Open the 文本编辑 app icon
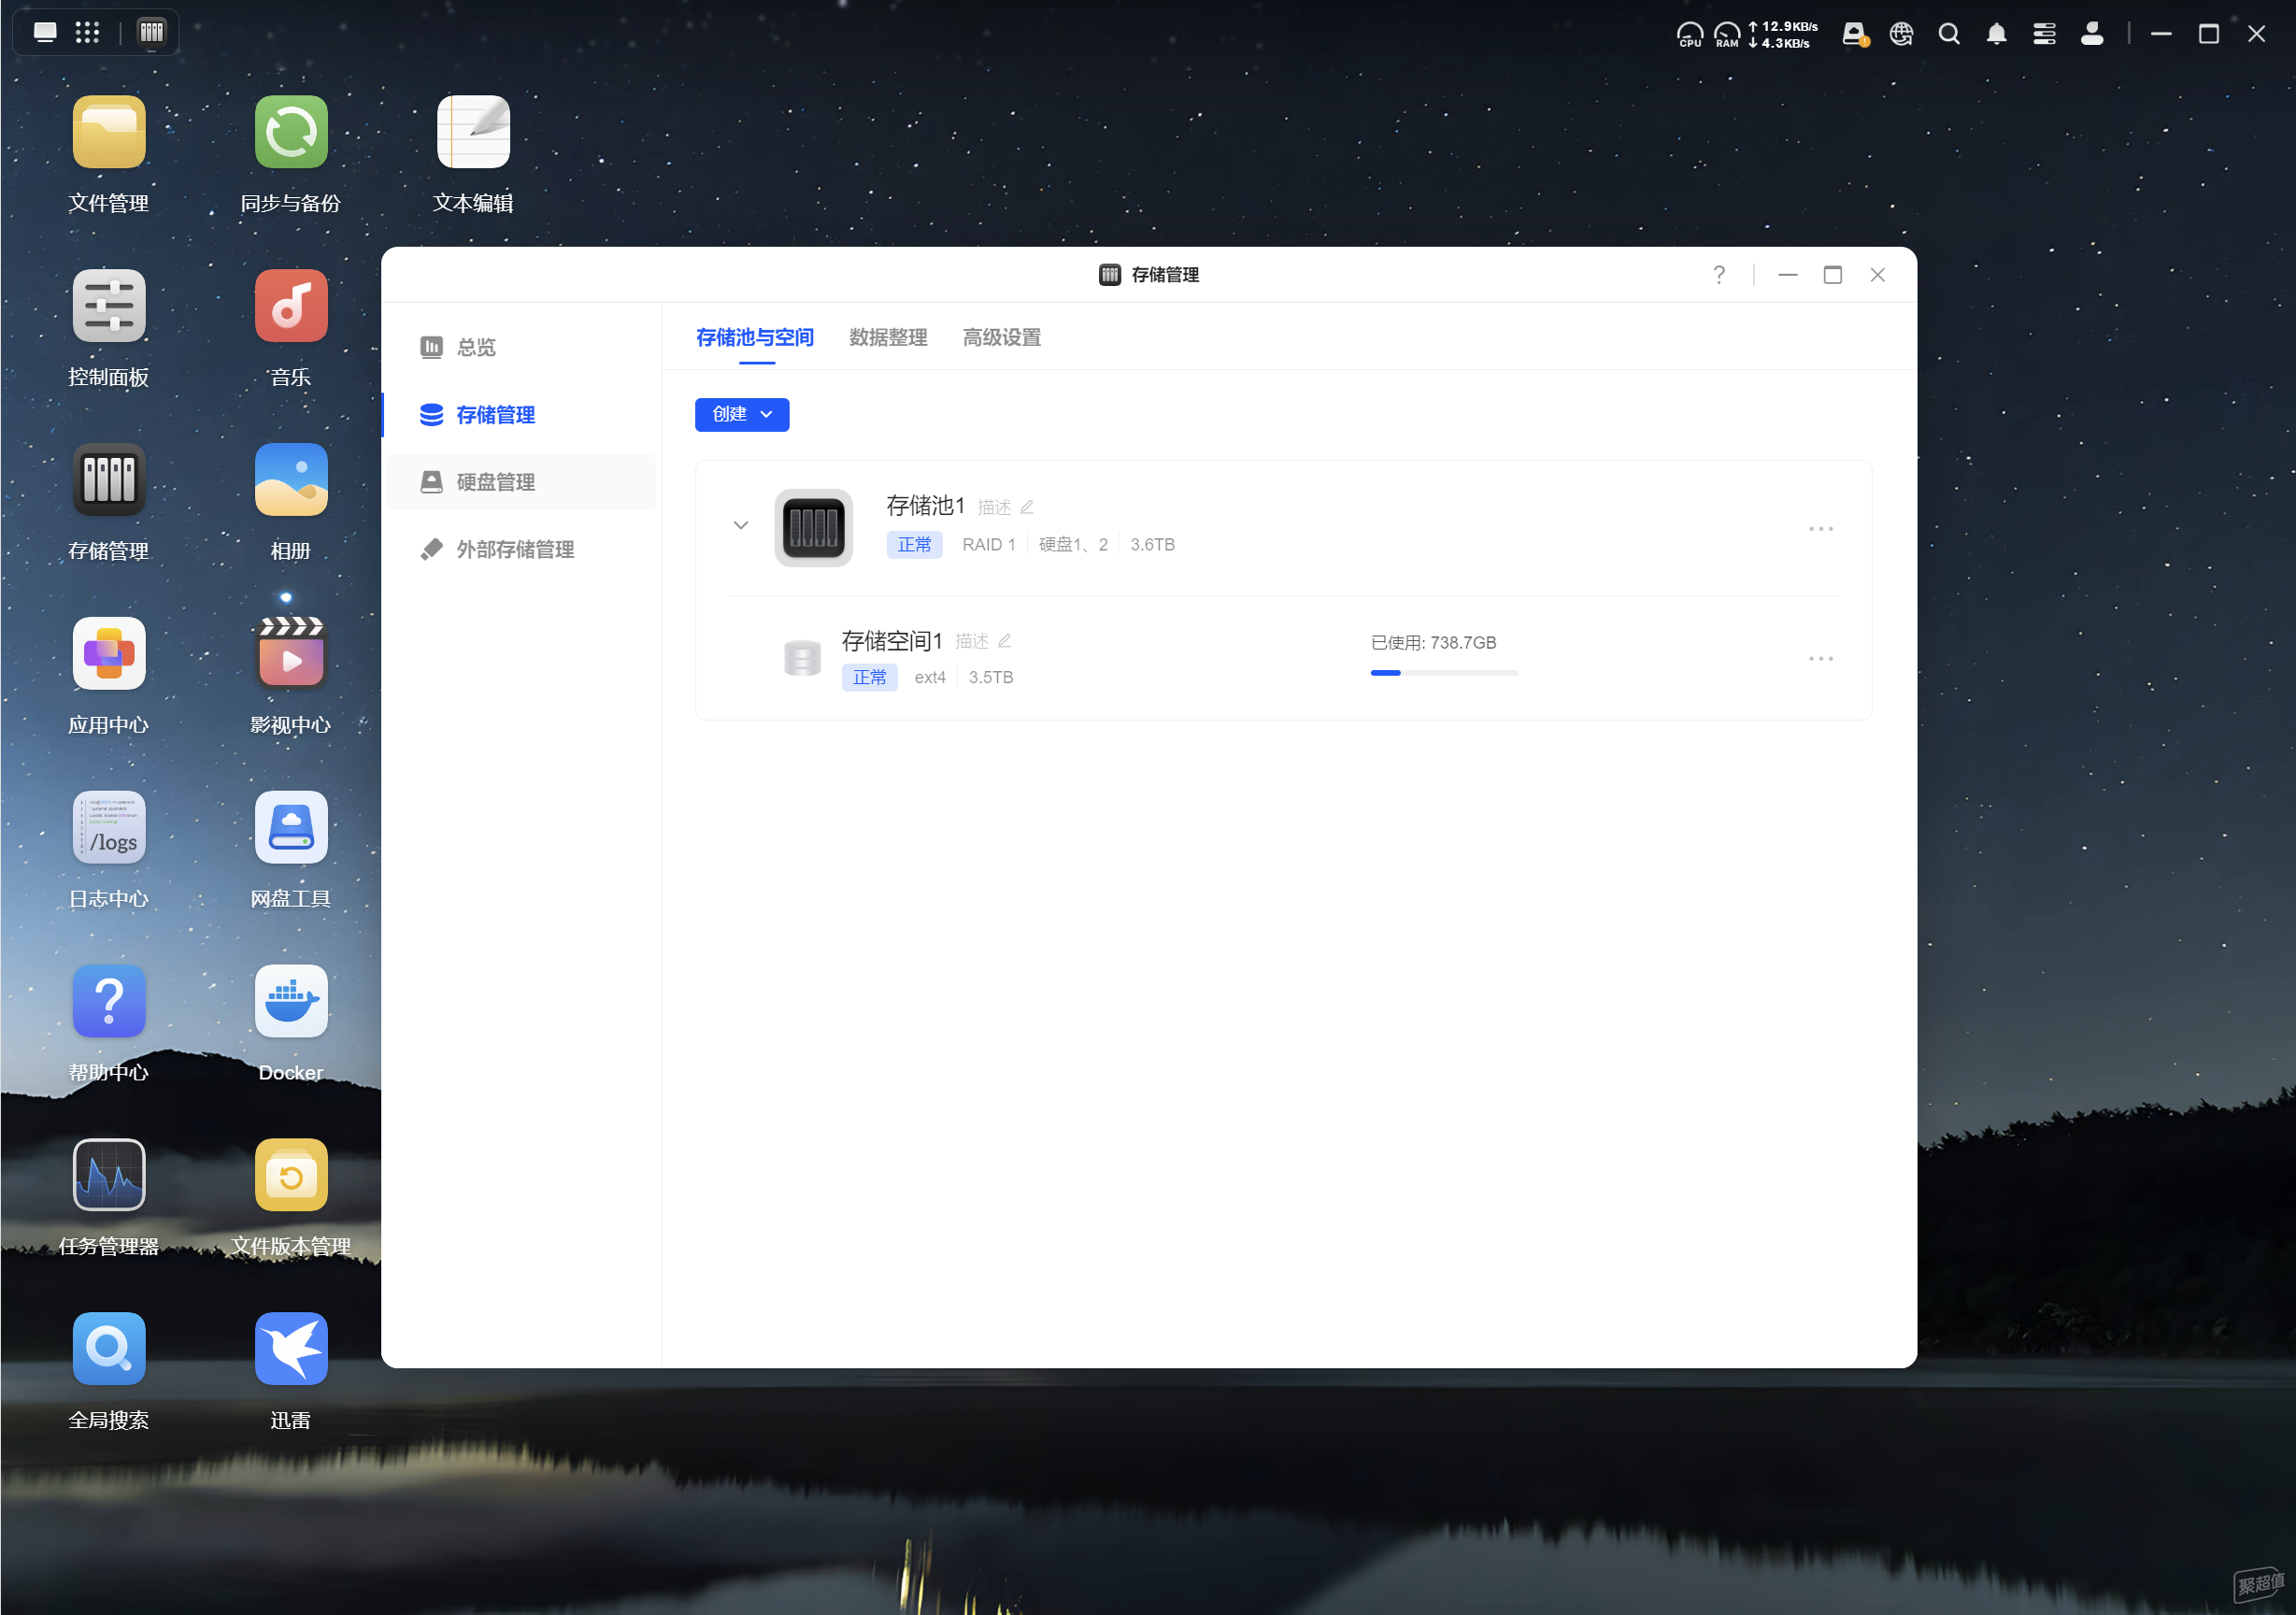The image size is (2296, 1615). (473, 132)
